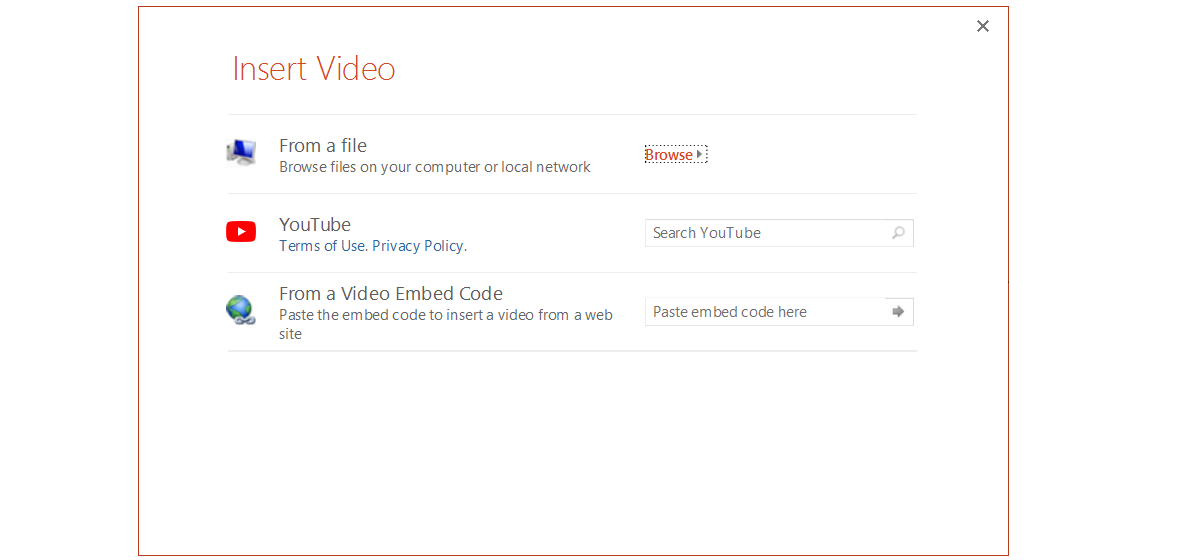Click the text Browse files on your computer
Viewport: 1200px width, 560px height.
point(435,167)
